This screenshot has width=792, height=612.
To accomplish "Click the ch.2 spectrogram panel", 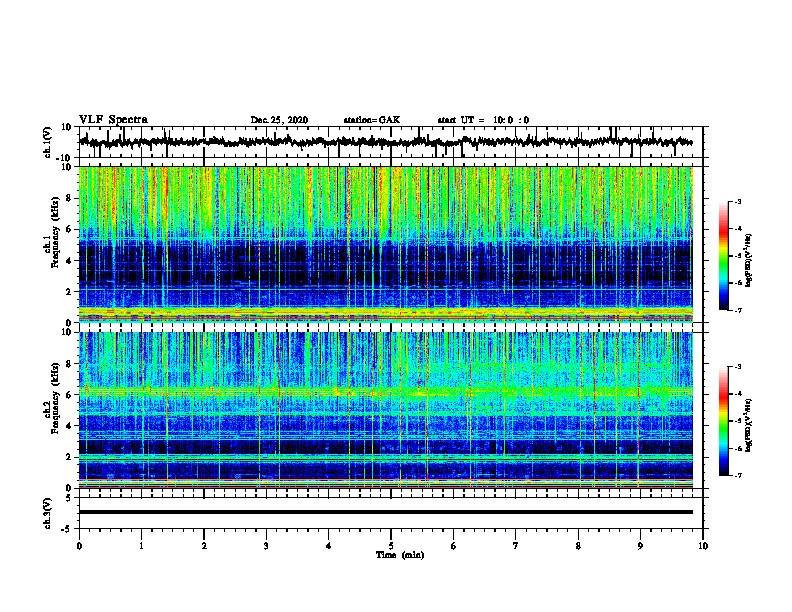I will point(386,410).
